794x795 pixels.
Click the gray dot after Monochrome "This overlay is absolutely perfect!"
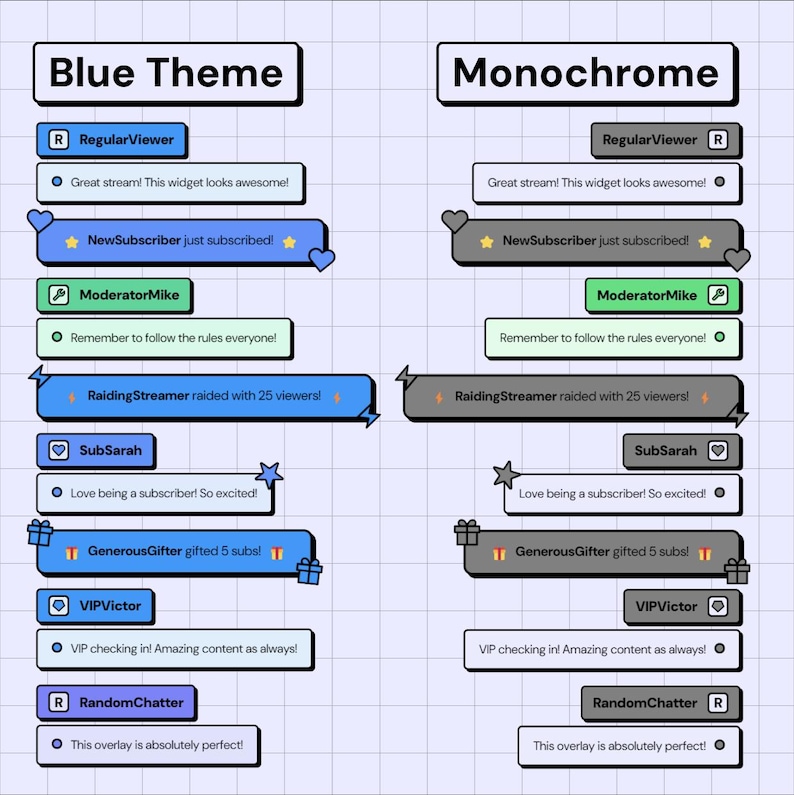coord(719,745)
